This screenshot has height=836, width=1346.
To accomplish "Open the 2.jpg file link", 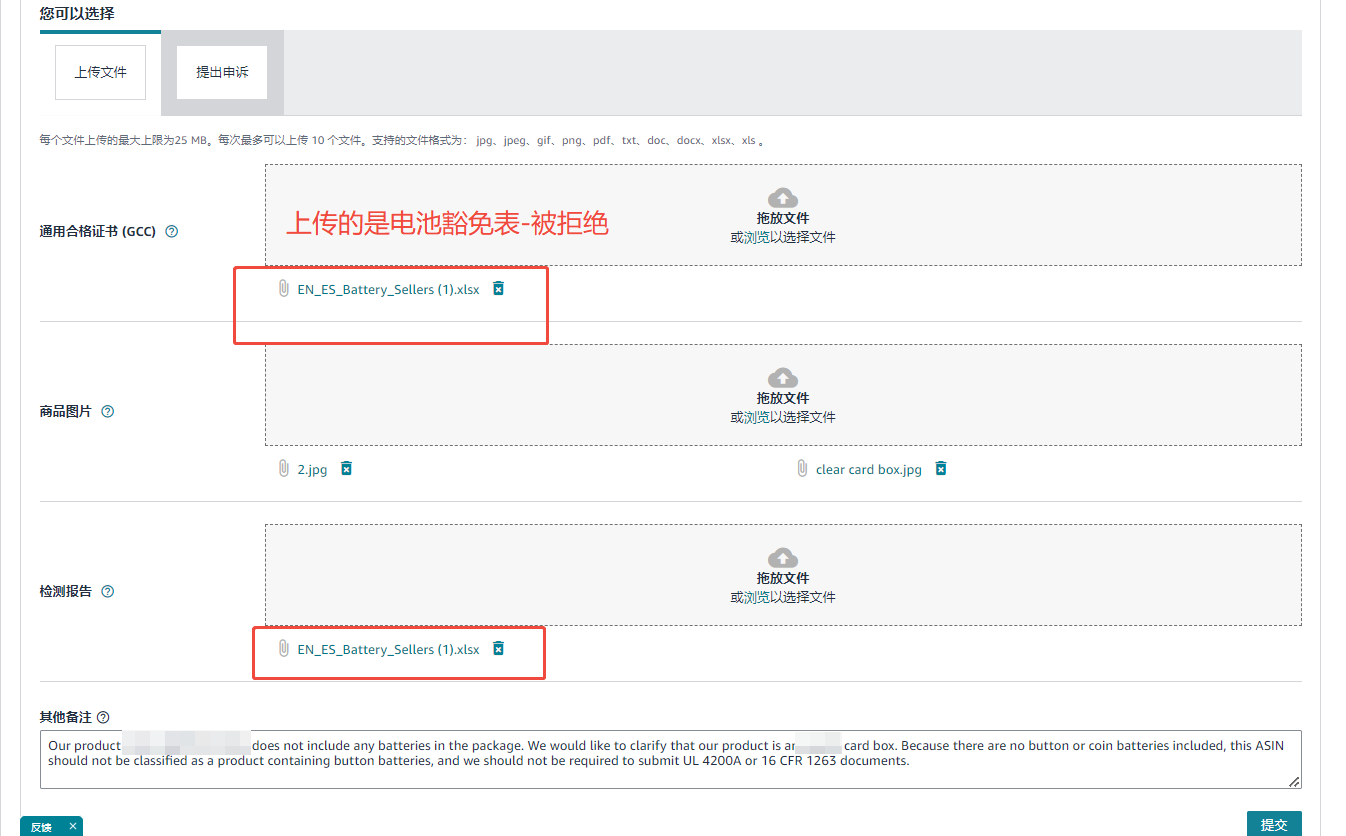I will click(x=312, y=470).
